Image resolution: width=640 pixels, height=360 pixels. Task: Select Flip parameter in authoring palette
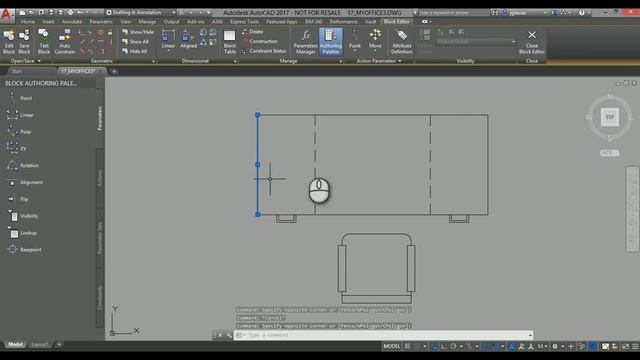pos(17,199)
